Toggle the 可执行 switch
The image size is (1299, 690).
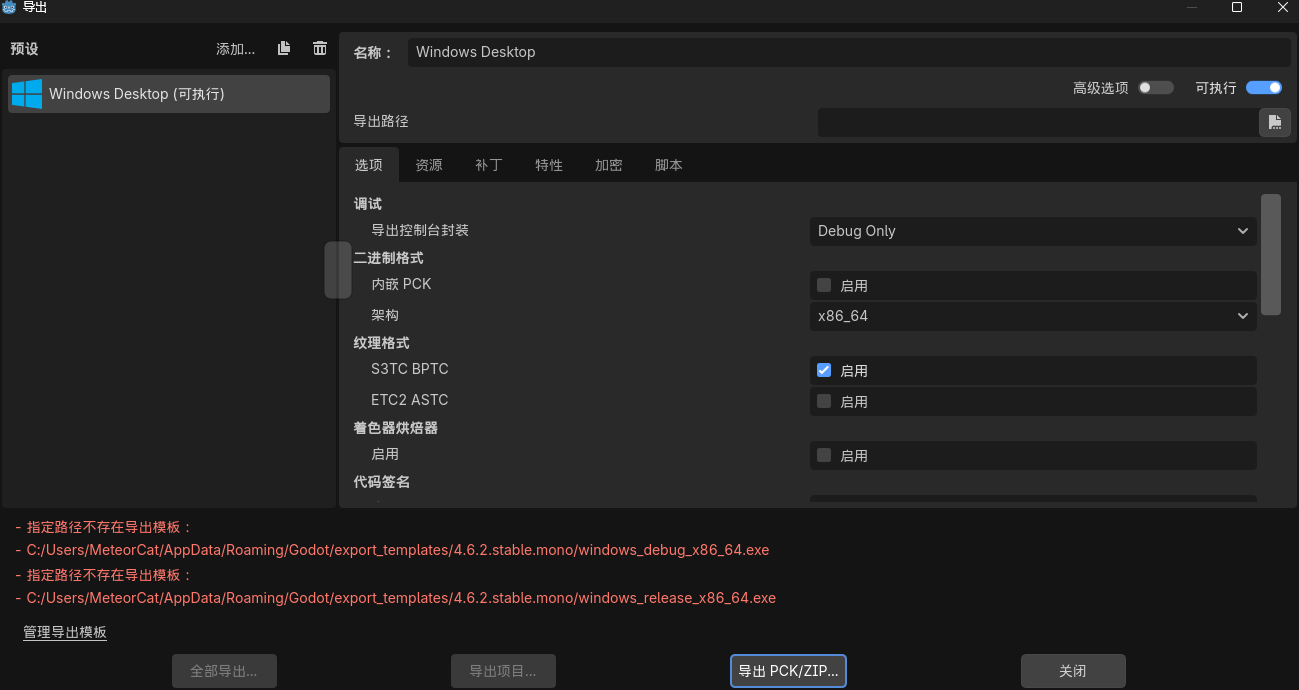click(1264, 88)
